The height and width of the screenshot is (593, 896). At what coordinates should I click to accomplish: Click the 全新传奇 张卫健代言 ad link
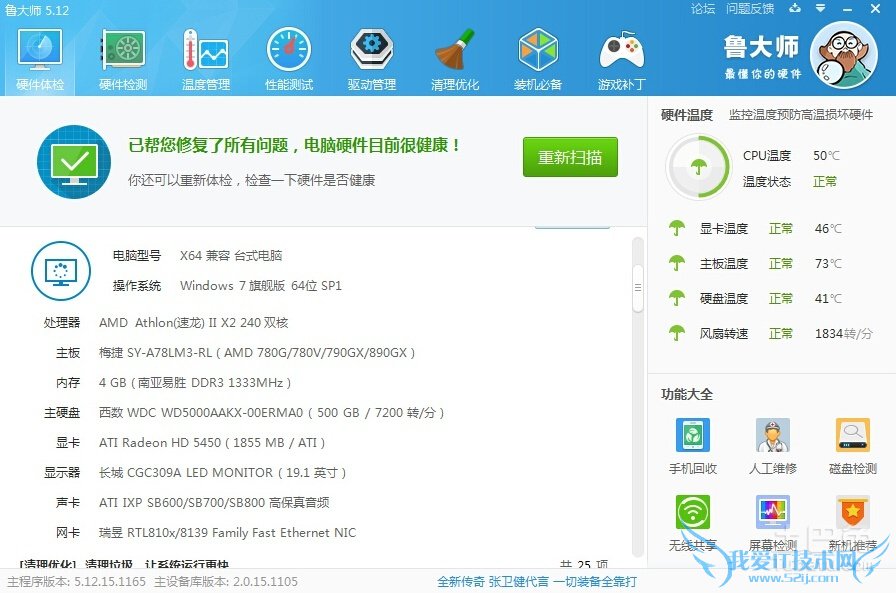pyautogui.click(x=537, y=582)
